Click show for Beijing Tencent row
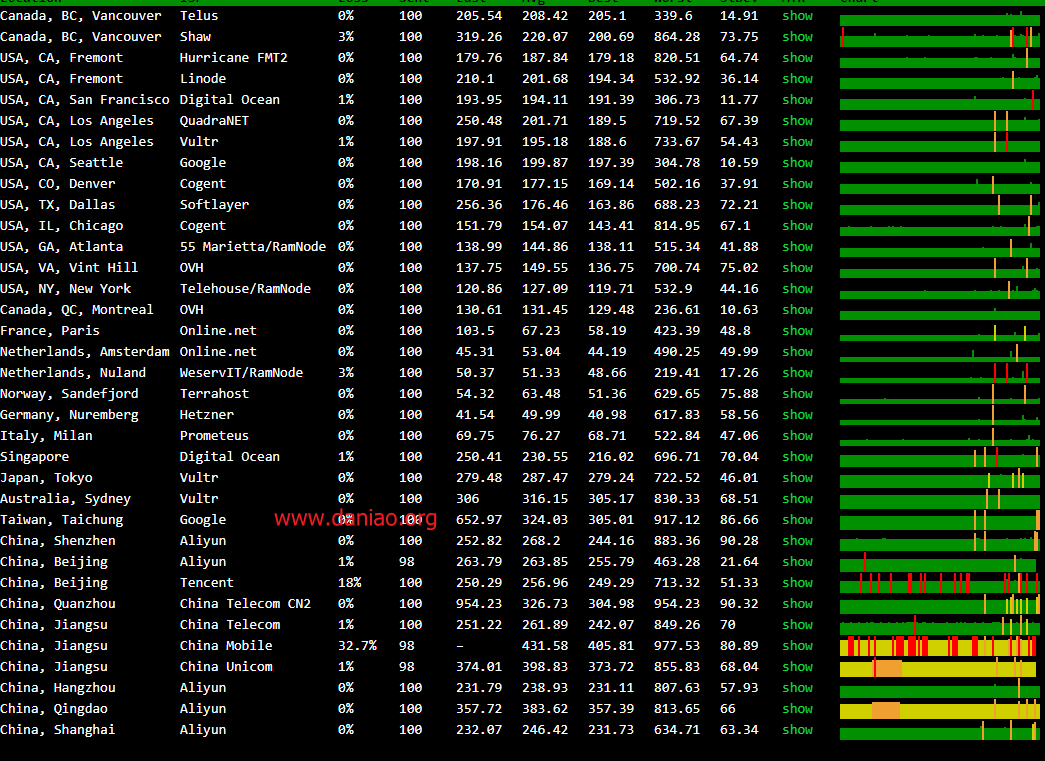Viewport: 1045px width, 761px height. (797, 582)
